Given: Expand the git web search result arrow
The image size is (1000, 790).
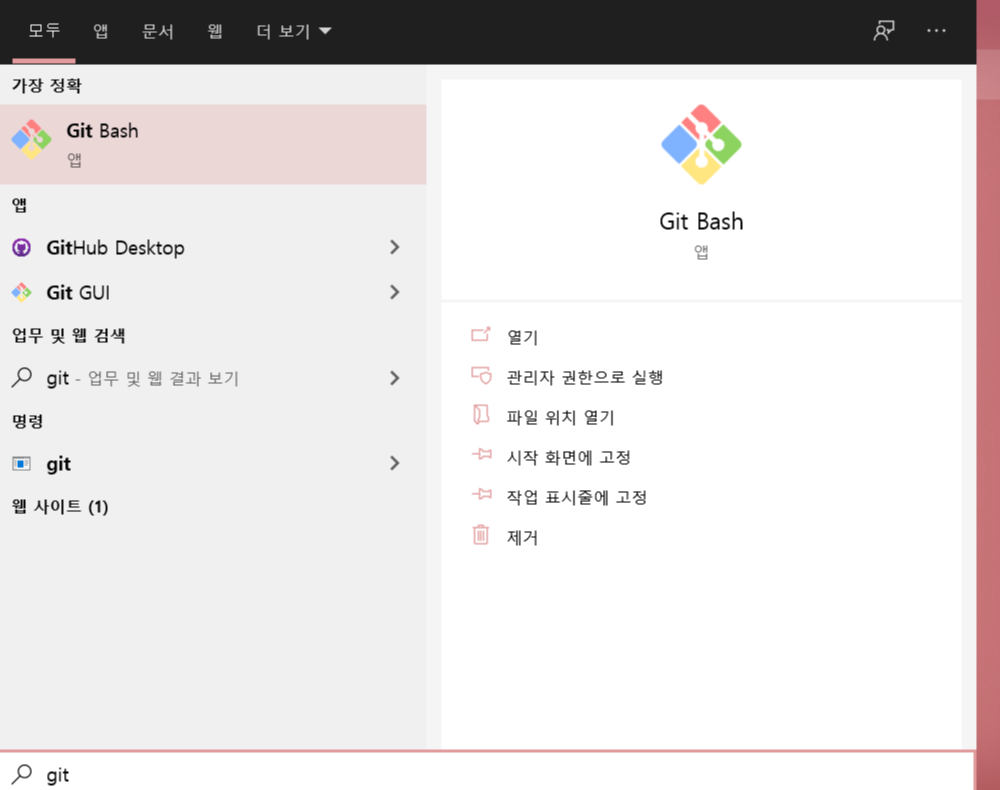Looking at the screenshot, I should pos(395,378).
